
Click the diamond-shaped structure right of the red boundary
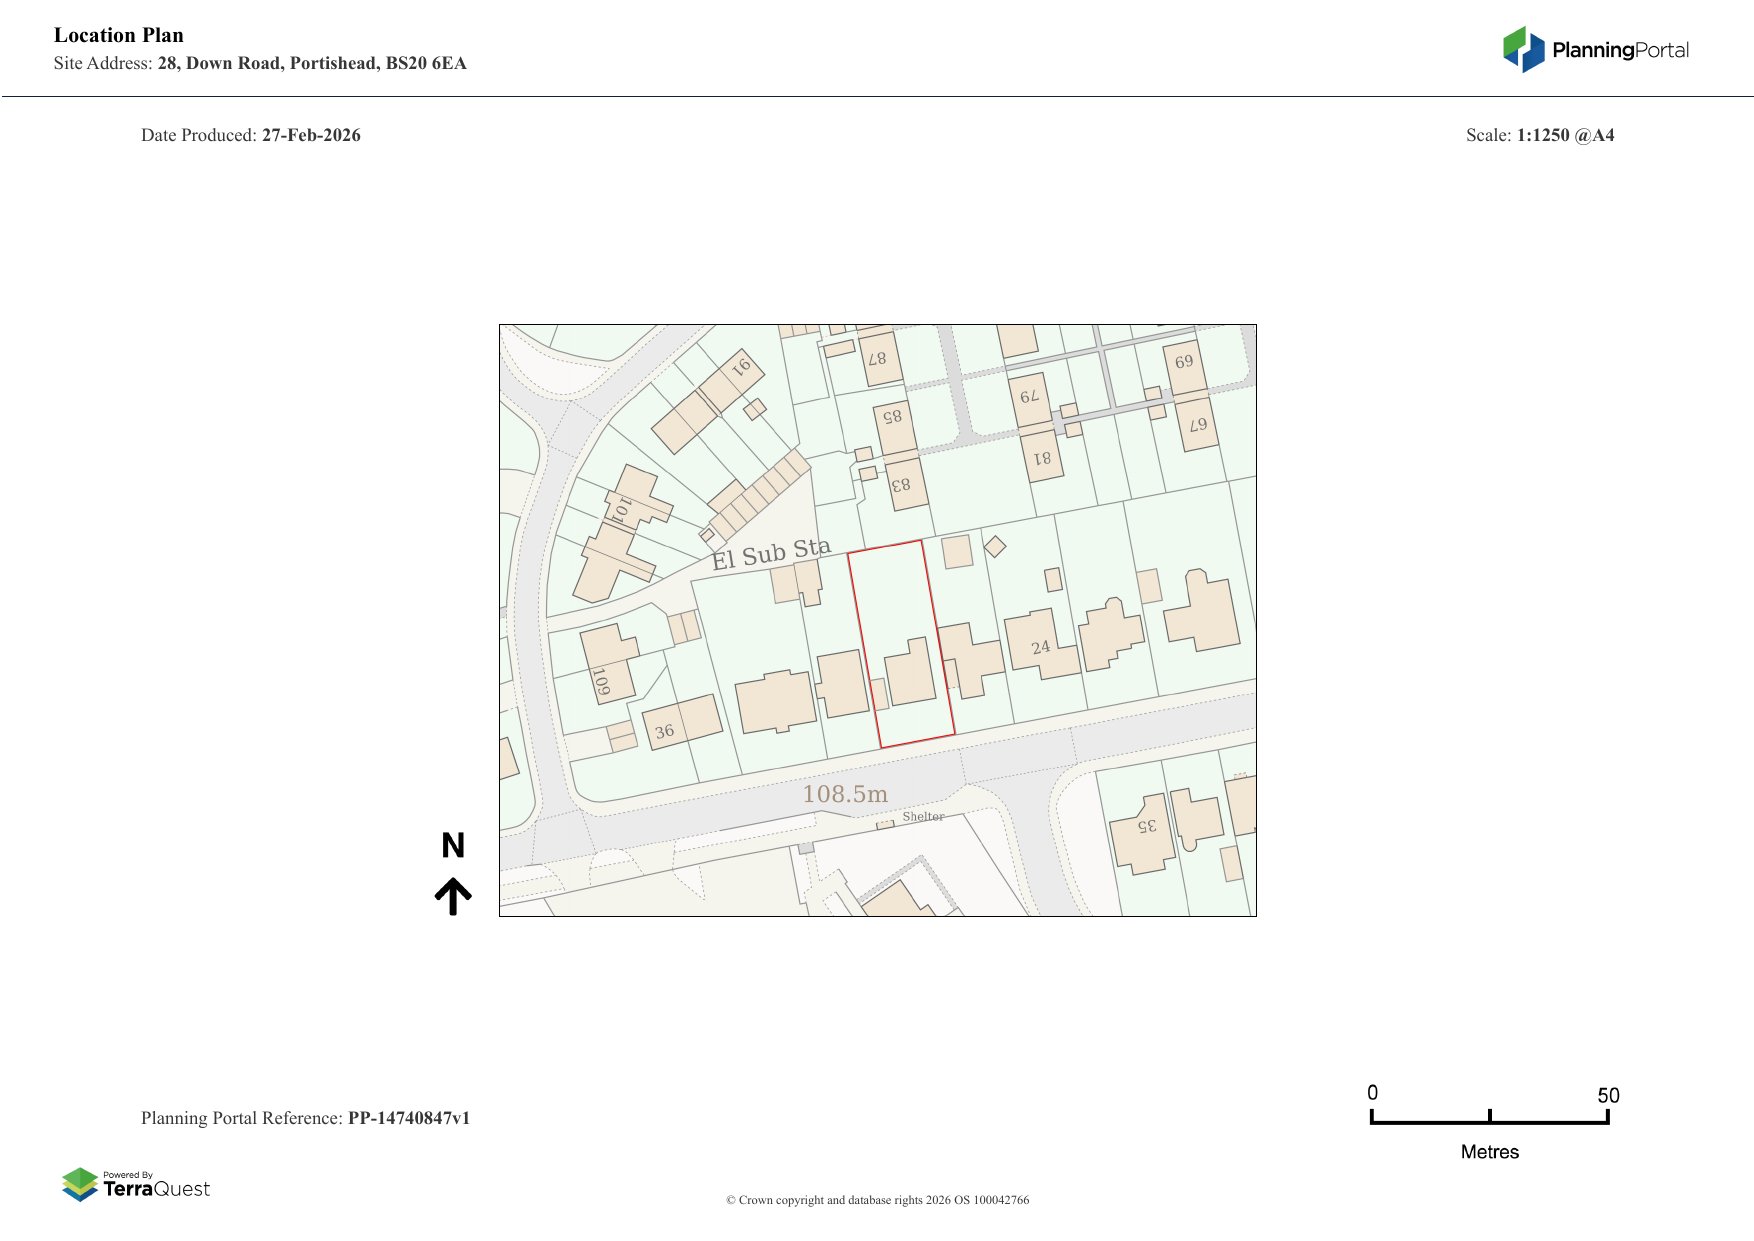pyautogui.click(x=994, y=546)
